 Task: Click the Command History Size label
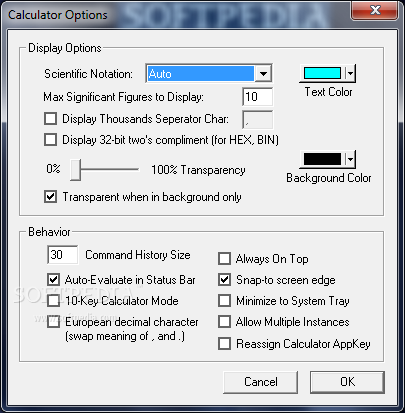[x=138, y=255]
